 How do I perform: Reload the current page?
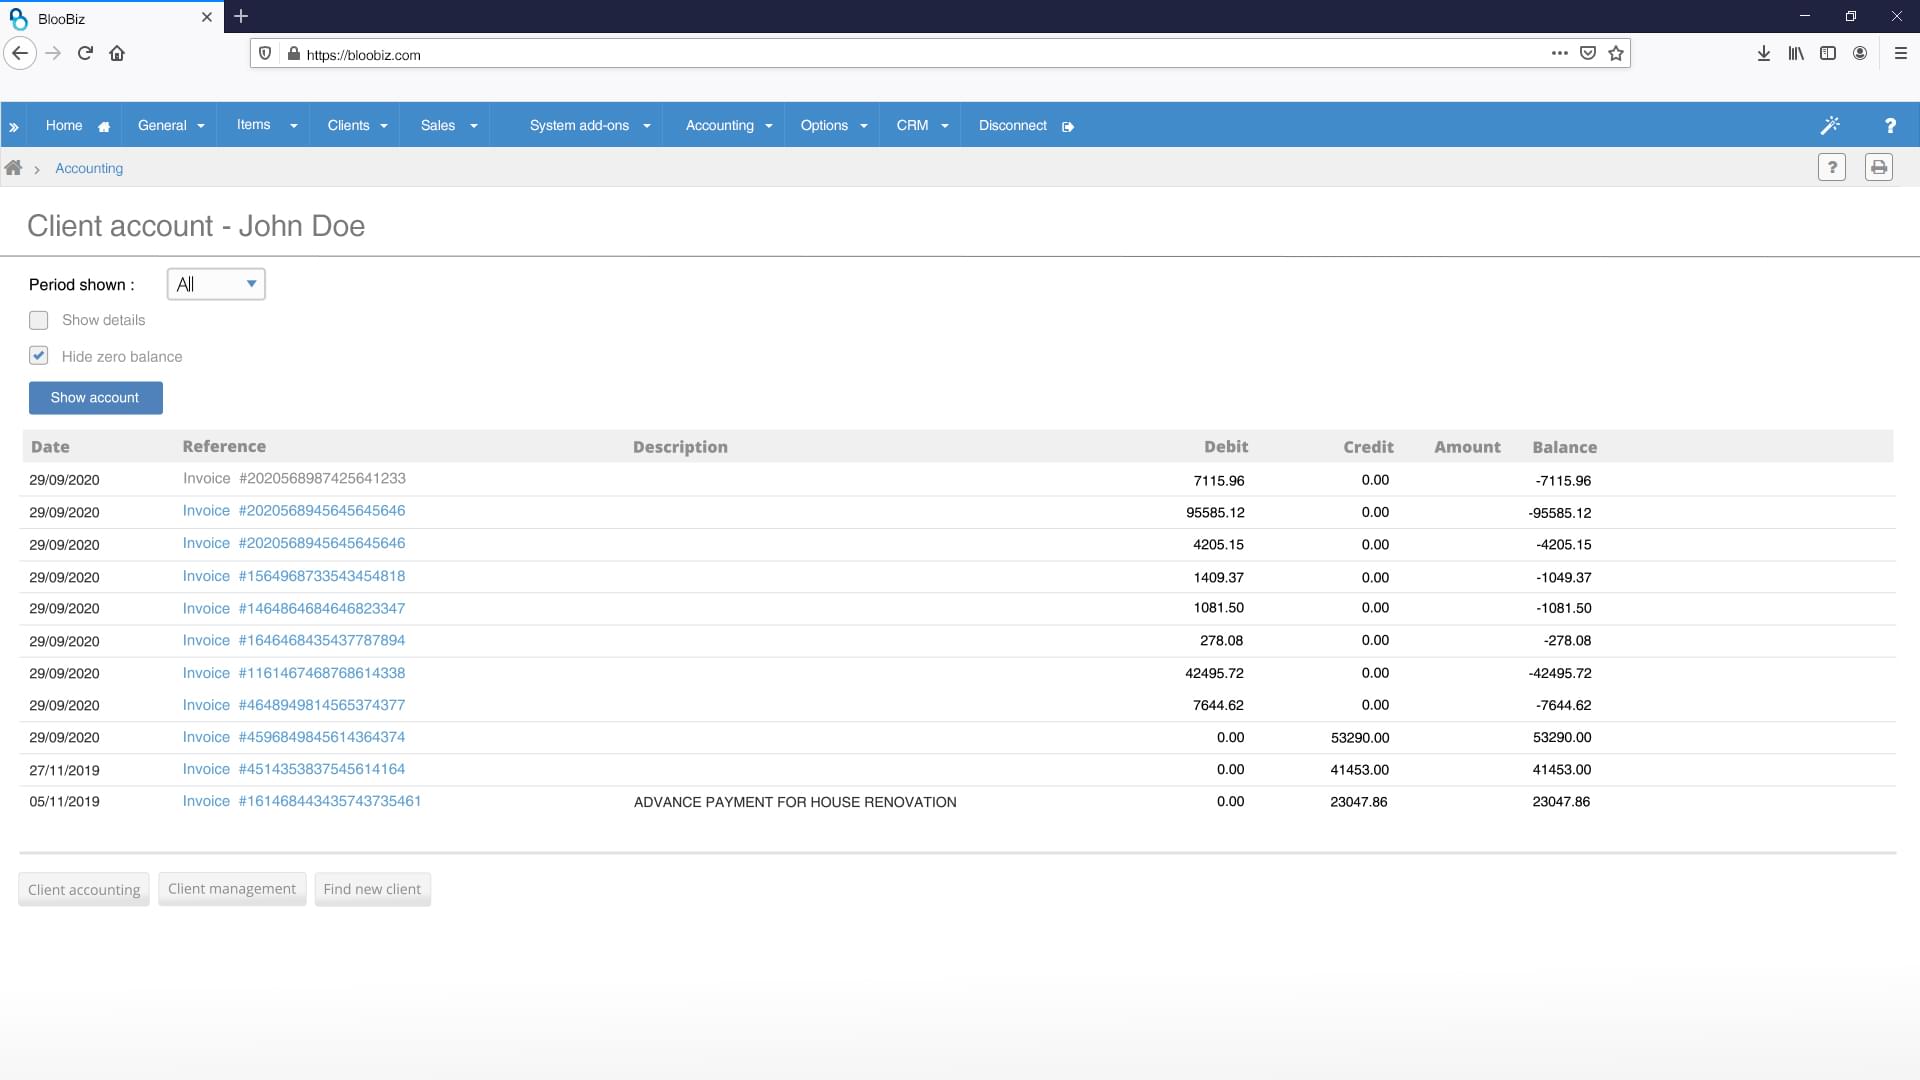(85, 53)
